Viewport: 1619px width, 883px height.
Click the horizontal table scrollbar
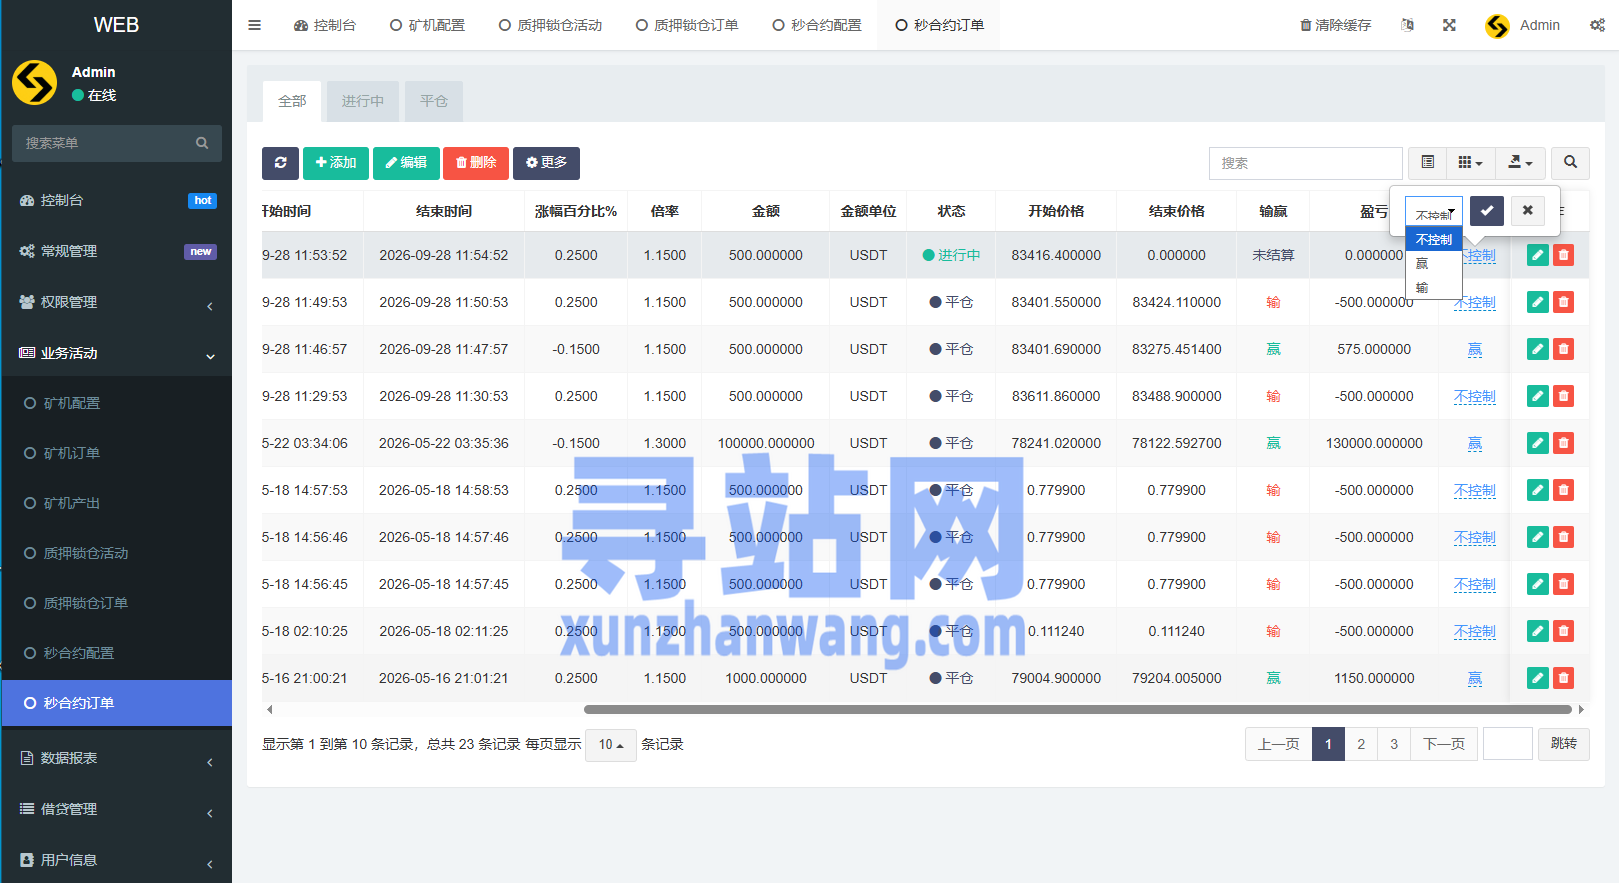(1077, 709)
